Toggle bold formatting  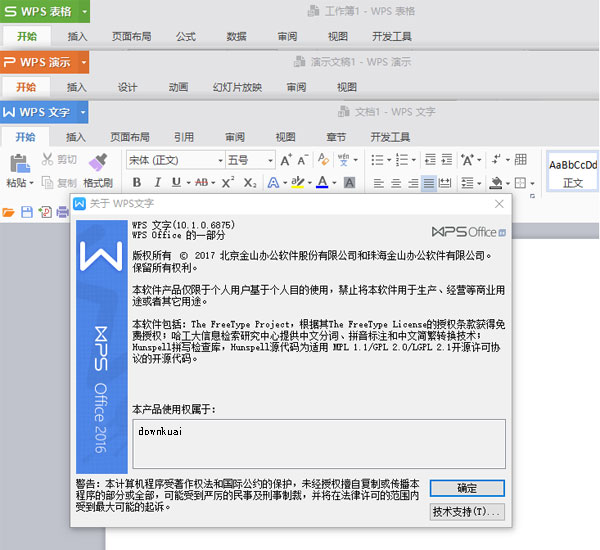click(137, 183)
